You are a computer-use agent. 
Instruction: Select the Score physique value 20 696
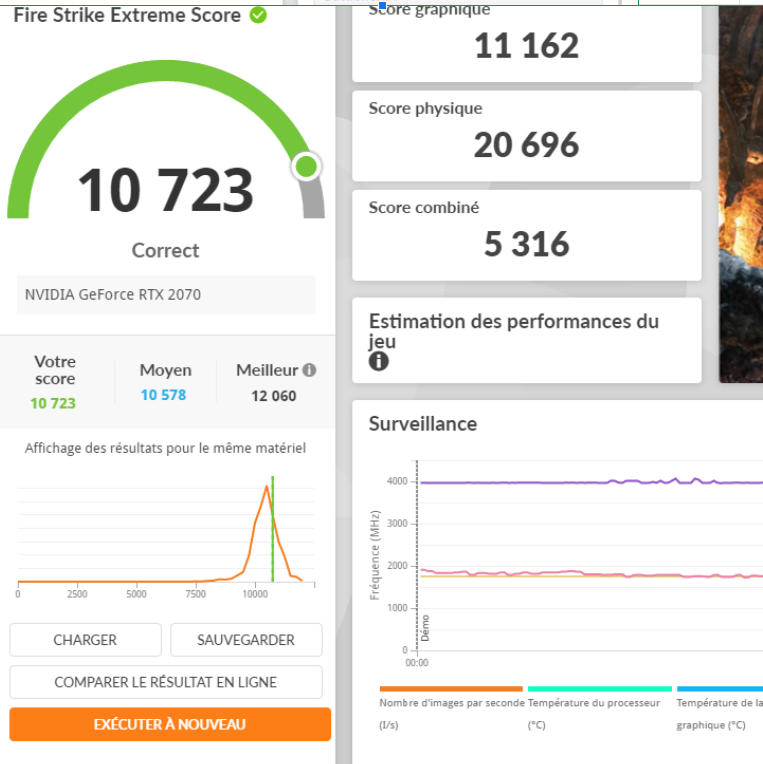pos(527,145)
